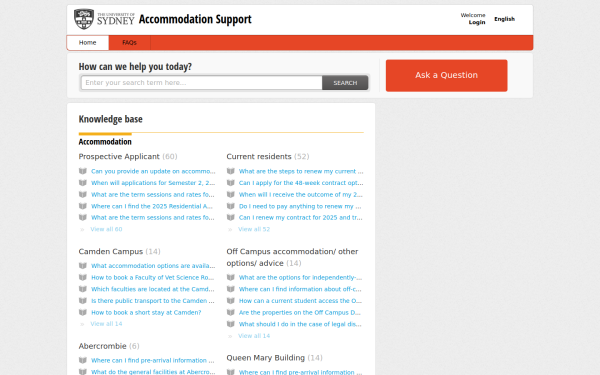
Task: Click book icon beside 'How to book a Faculty of Vet'
Action: click(x=83, y=277)
